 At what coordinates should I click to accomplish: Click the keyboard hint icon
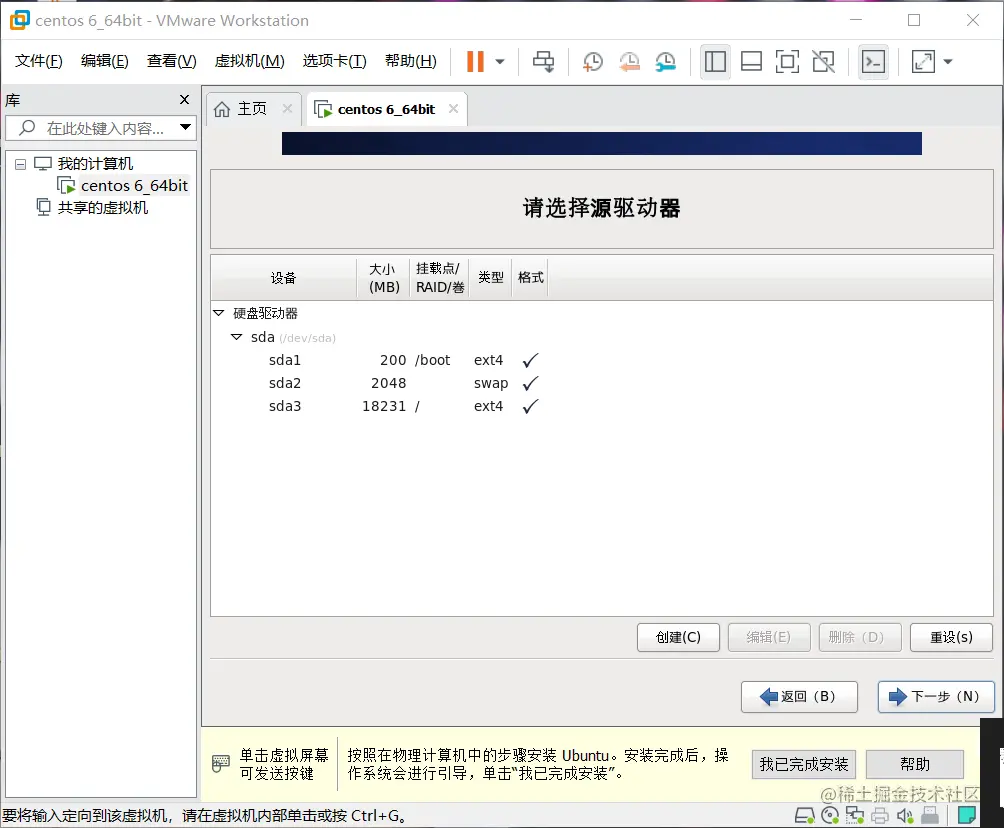click(220, 764)
